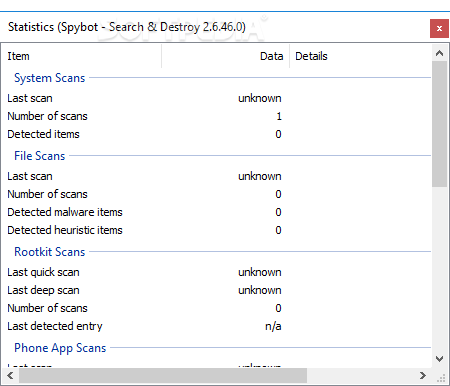Click the 'unknown' value beside Last deep scan

260,290
